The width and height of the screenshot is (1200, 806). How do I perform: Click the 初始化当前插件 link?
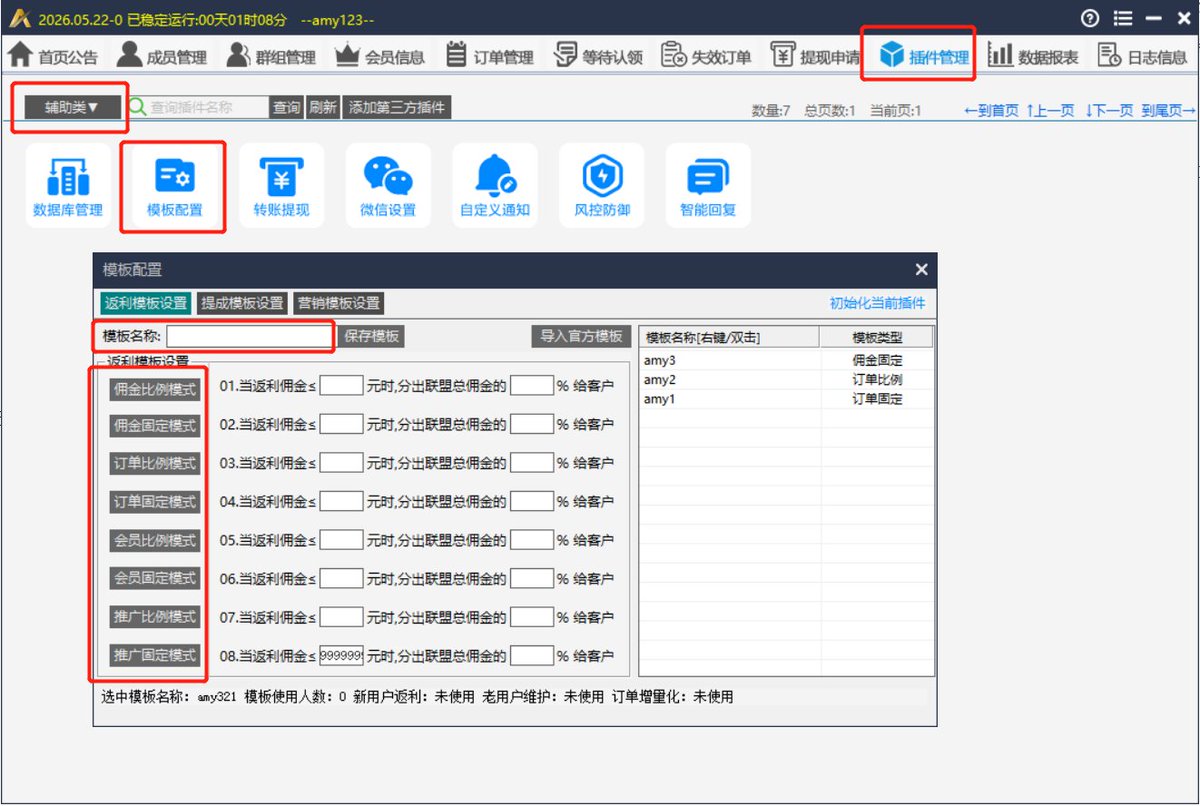tap(878, 303)
